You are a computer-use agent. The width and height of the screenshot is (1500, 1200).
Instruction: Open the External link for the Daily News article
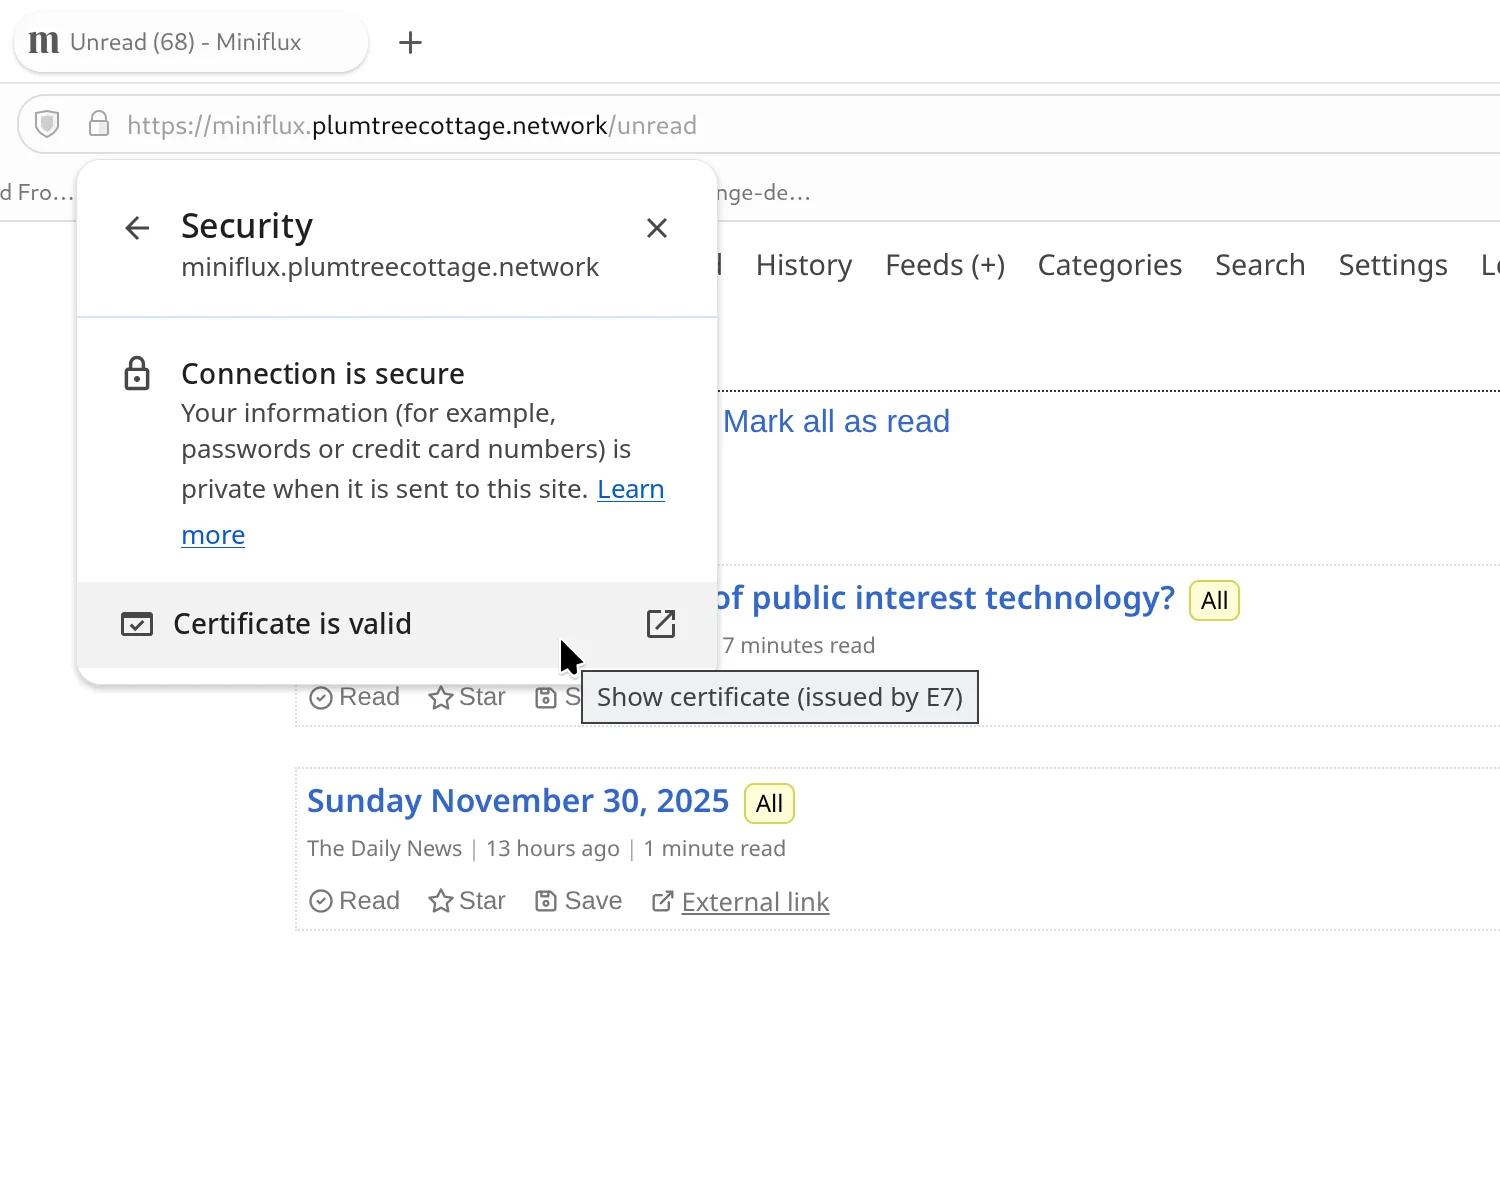755,901
